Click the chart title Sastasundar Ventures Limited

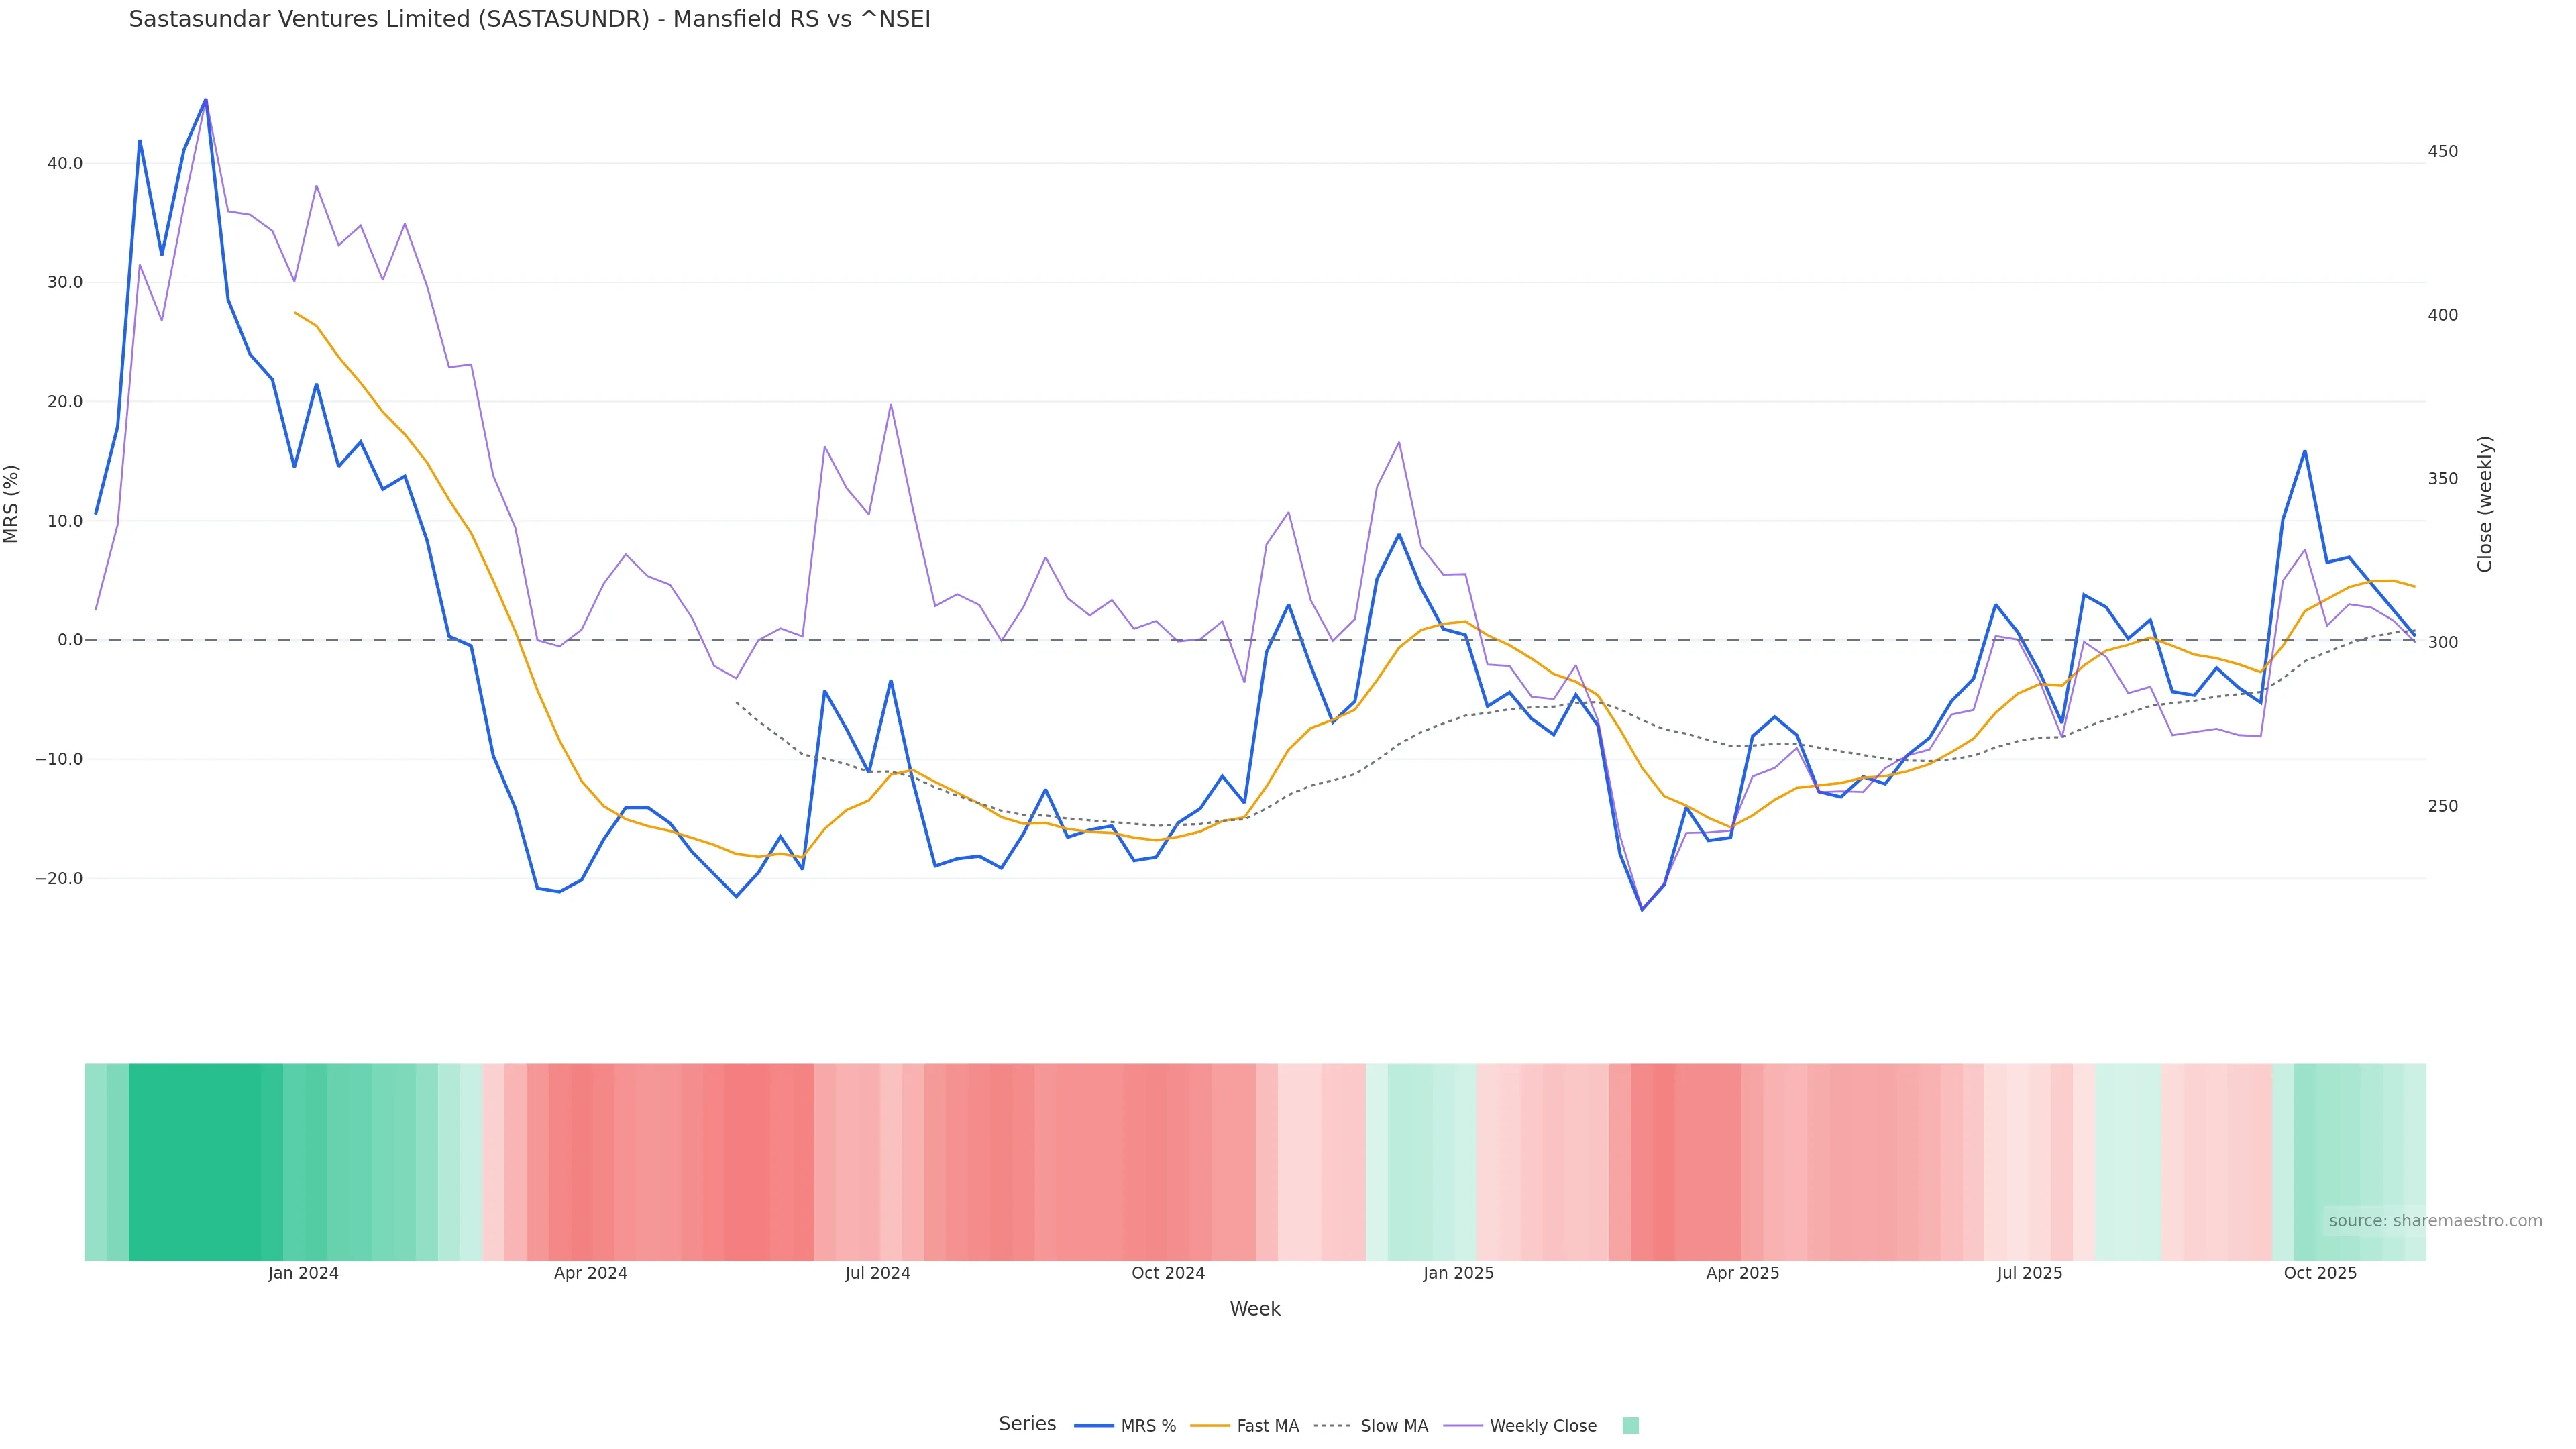(x=529, y=20)
